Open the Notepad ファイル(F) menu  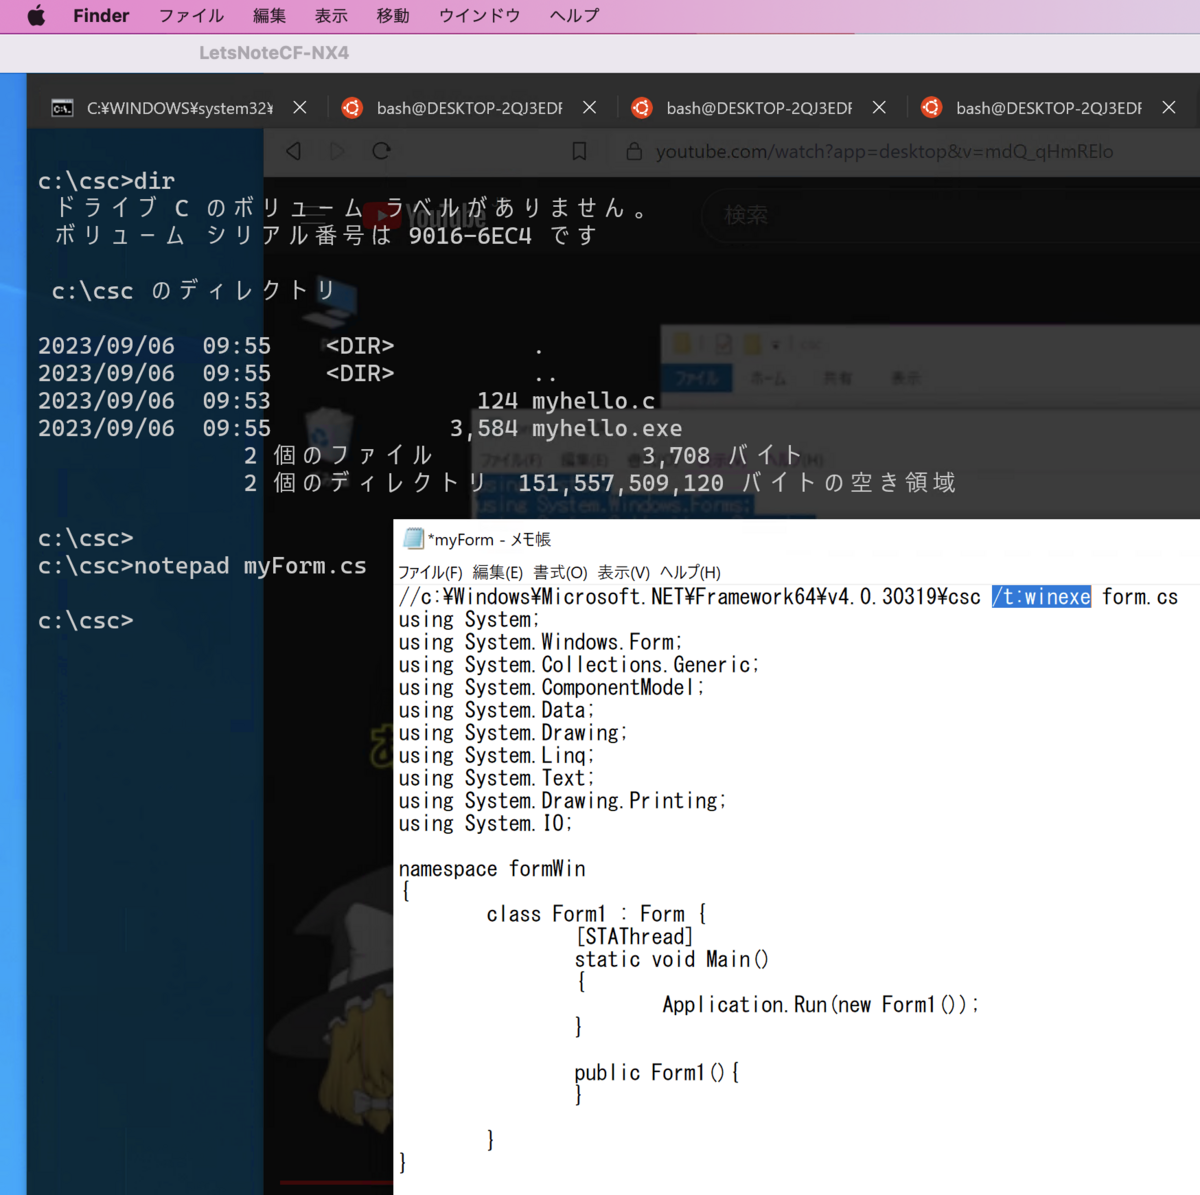(x=430, y=572)
